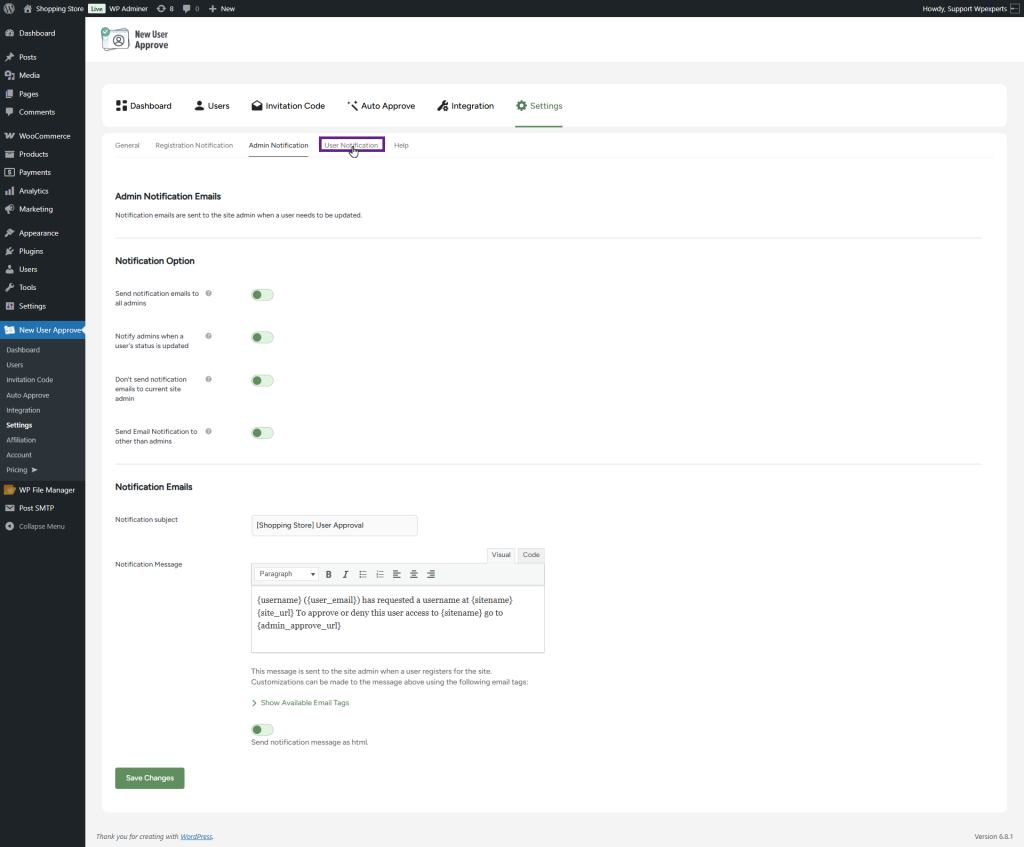Click the Analytics bar chart icon
Screen dimensions: 1024x847
[10, 191]
